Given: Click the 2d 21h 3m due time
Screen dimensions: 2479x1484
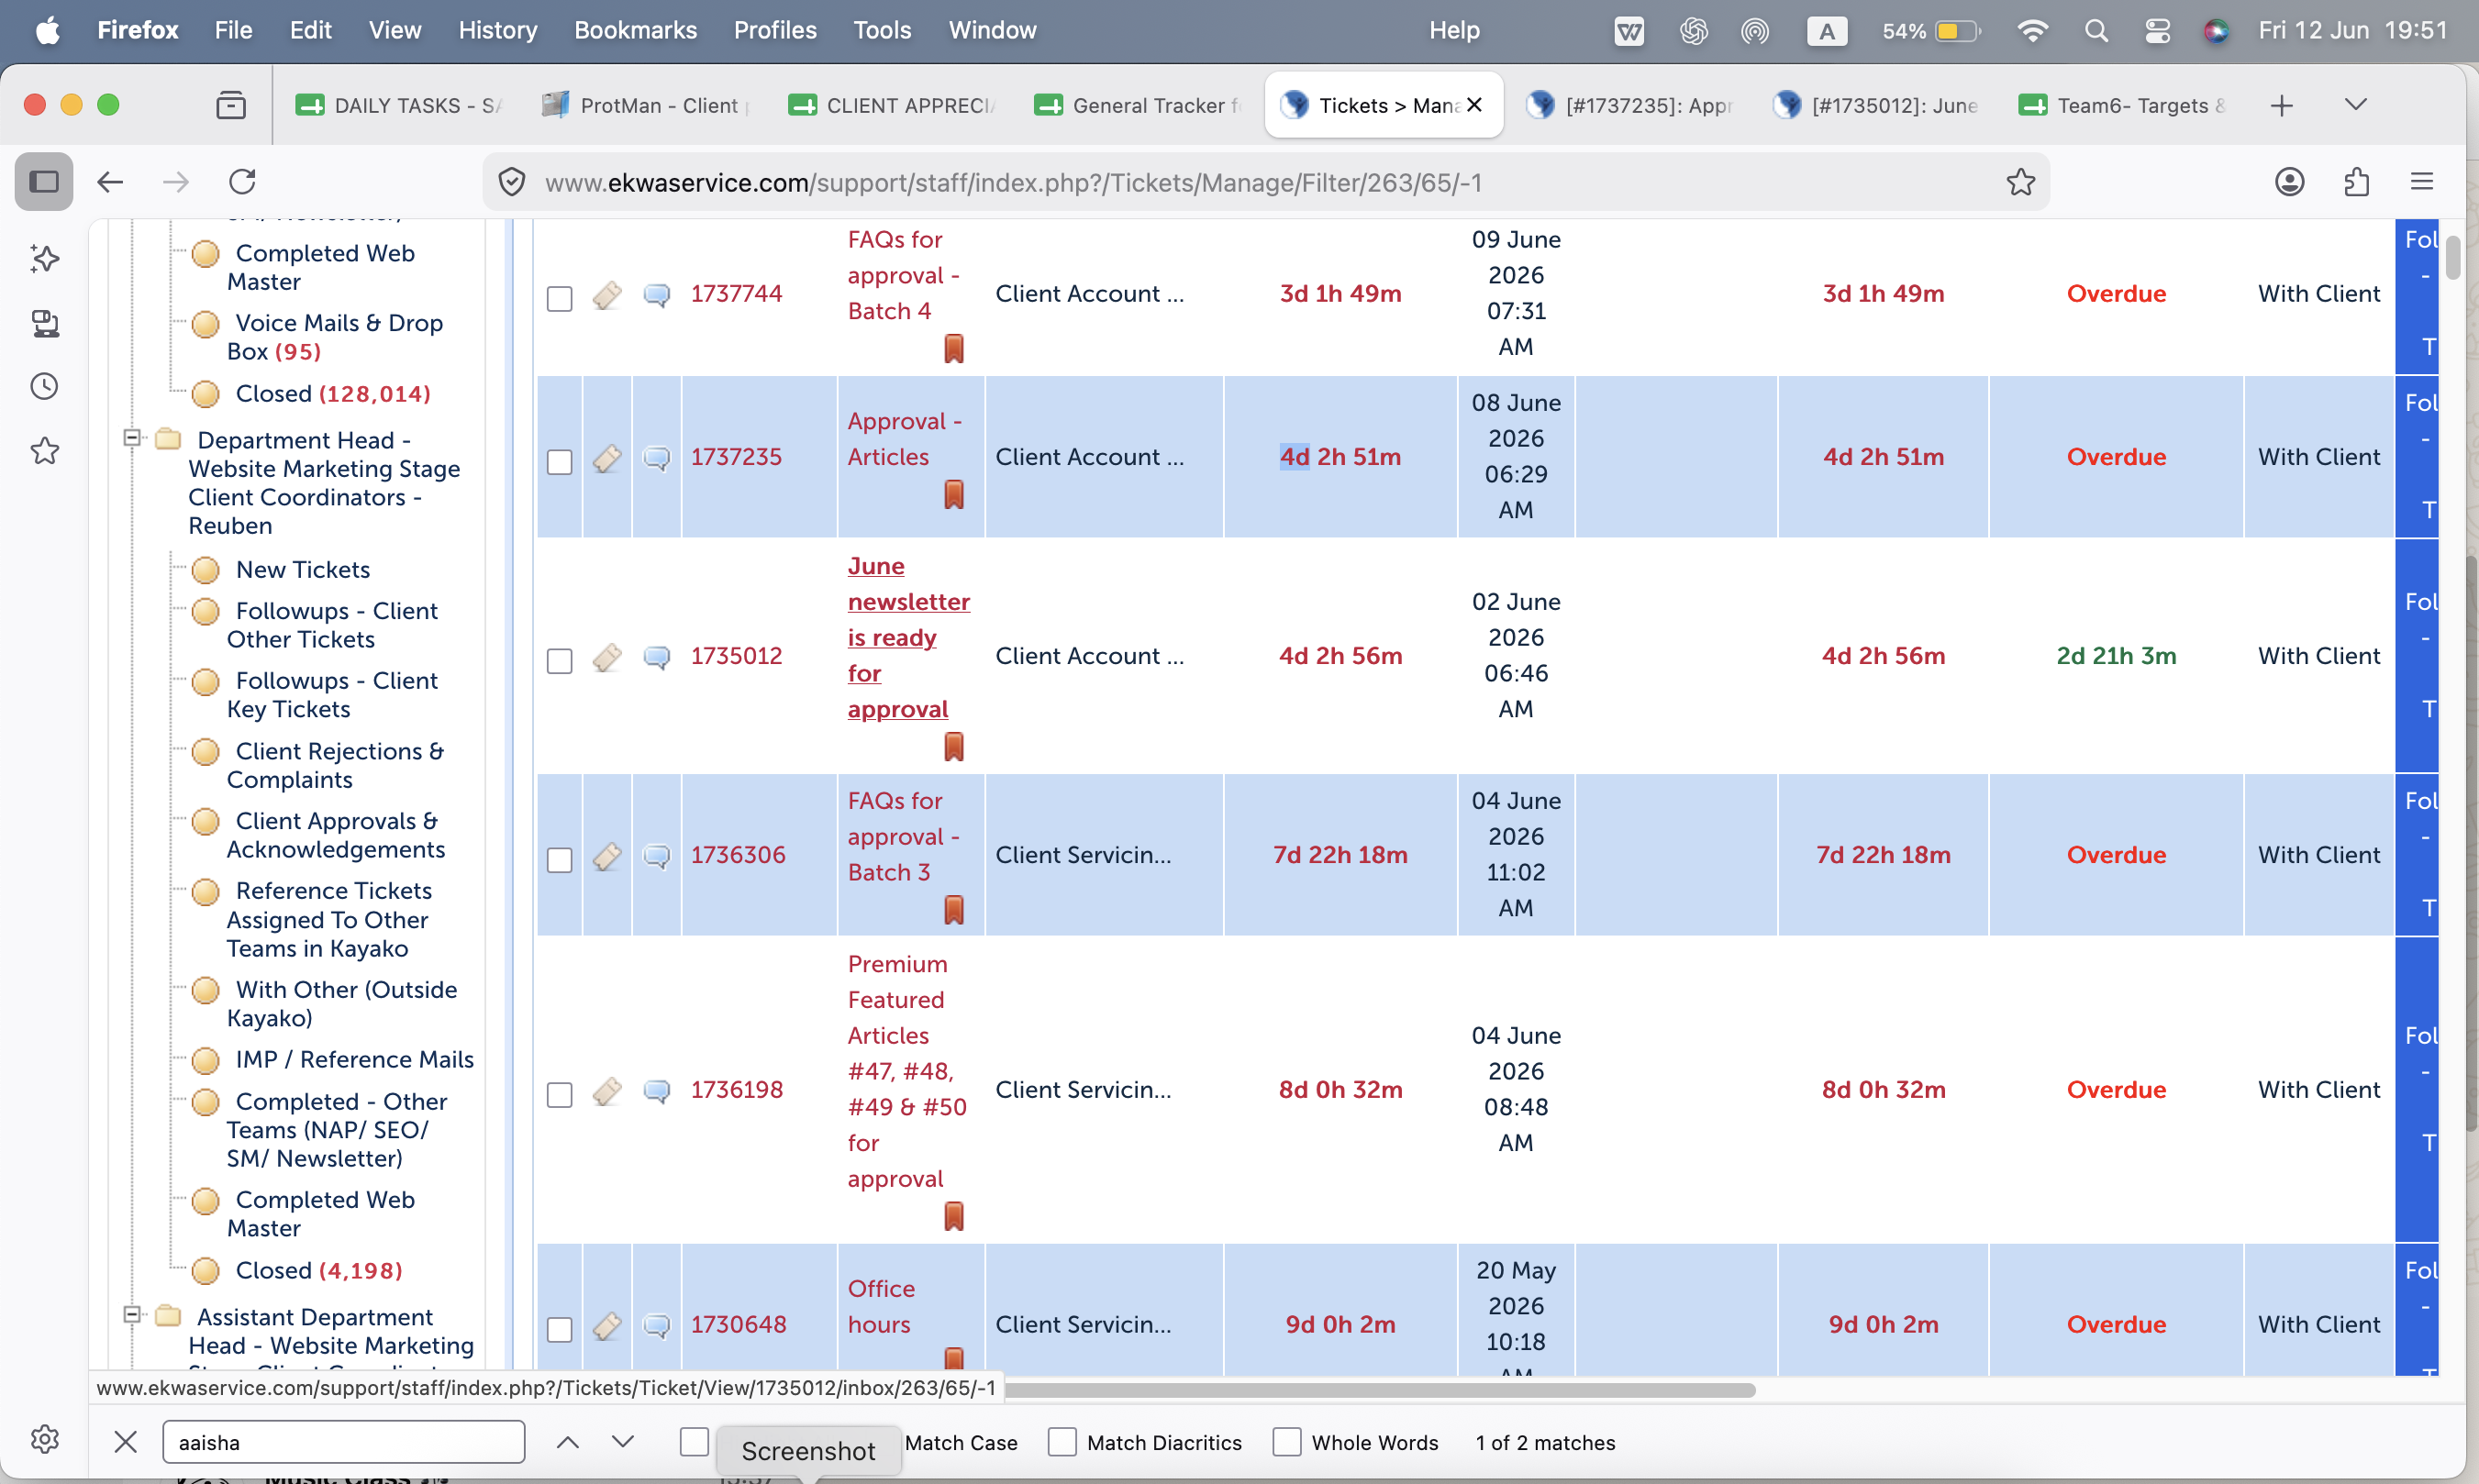Looking at the screenshot, I should [2116, 656].
